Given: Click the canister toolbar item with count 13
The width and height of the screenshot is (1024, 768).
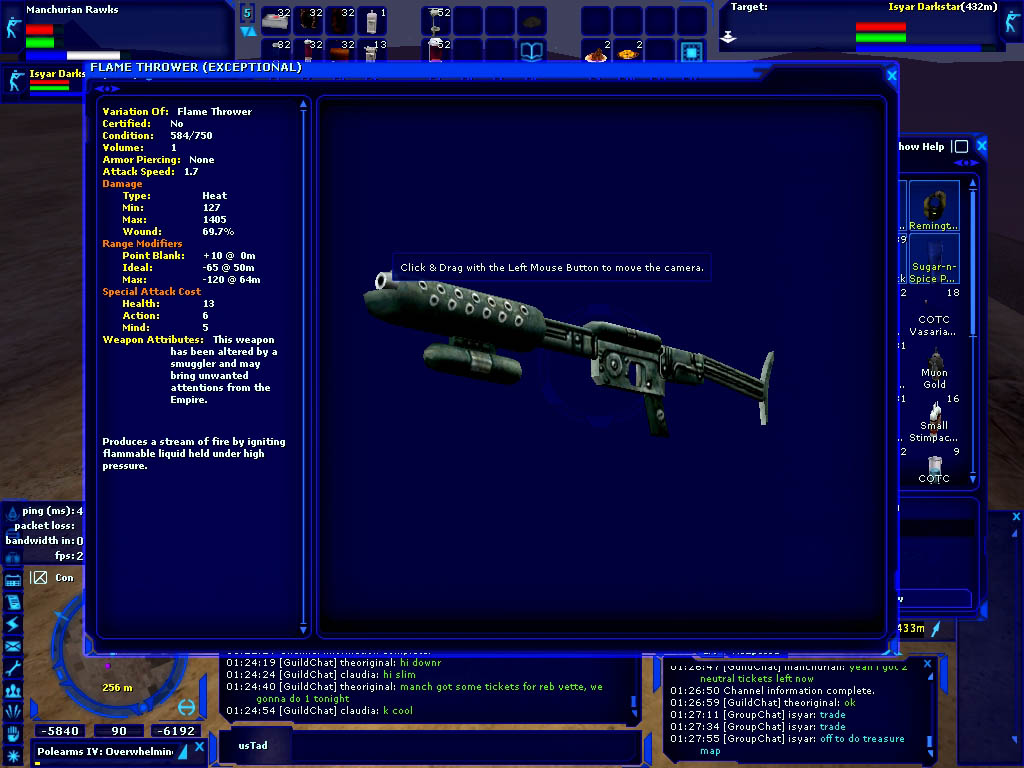Looking at the screenshot, I should pyautogui.click(x=372, y=51).
